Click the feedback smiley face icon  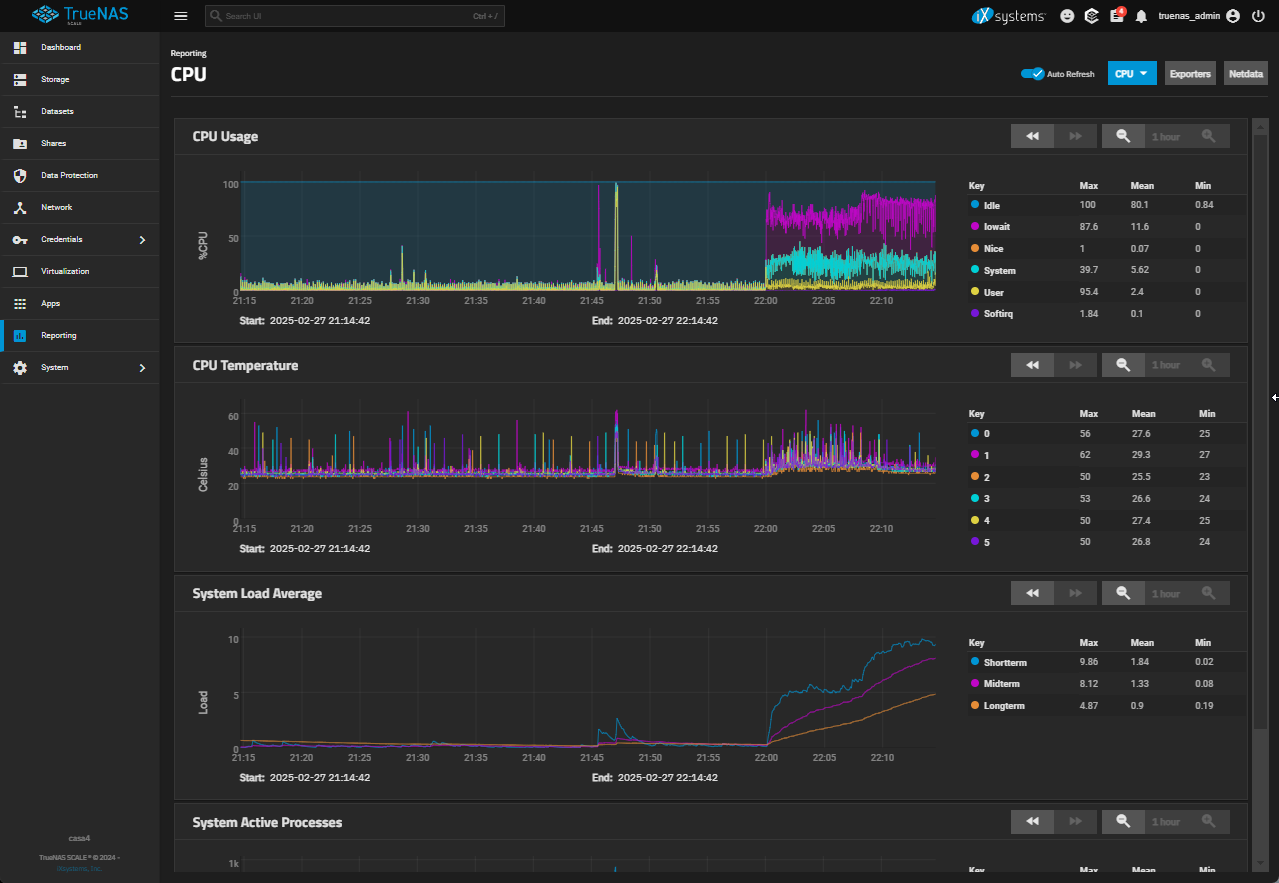[x=1068, y=16]
